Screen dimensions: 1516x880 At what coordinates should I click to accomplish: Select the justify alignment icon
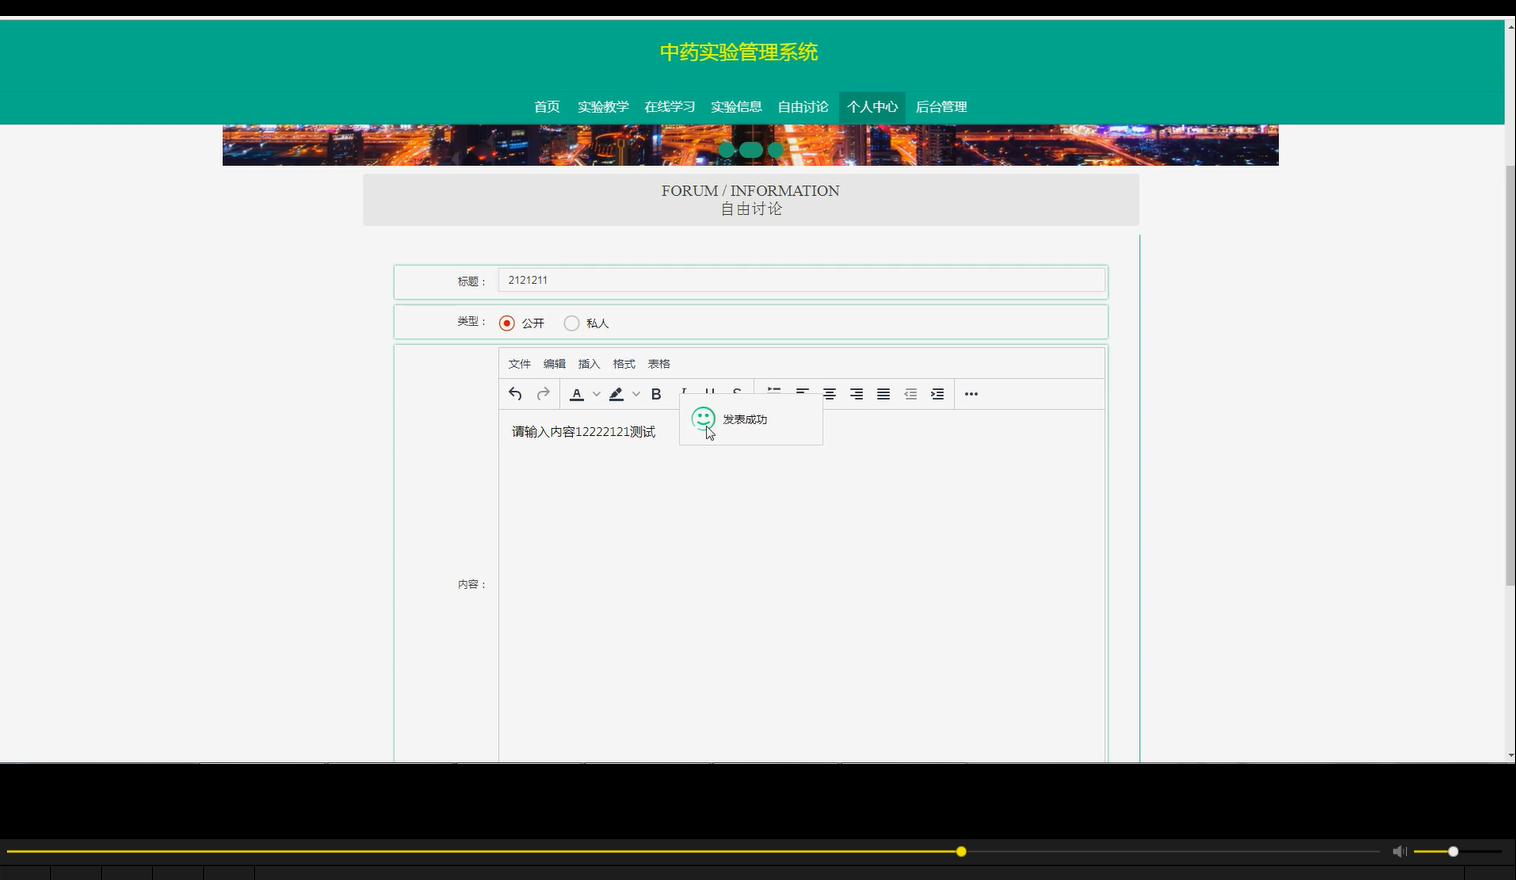[883, 393]
